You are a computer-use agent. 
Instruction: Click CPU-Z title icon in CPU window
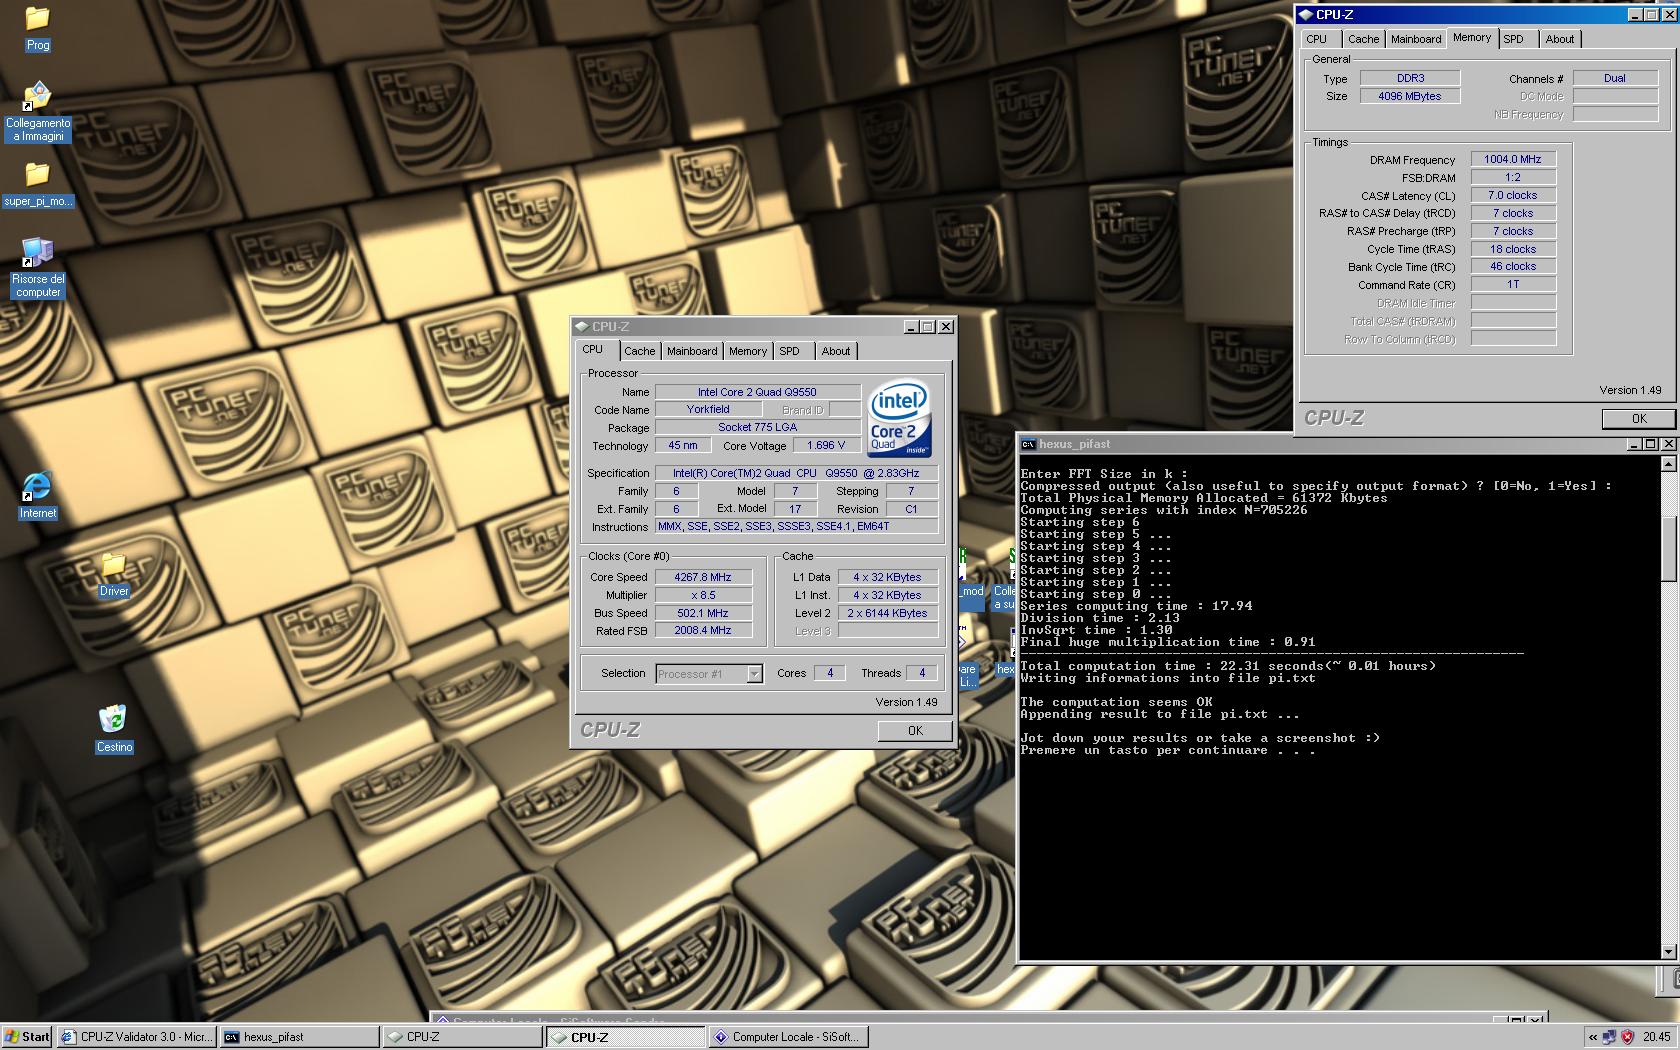click(x=581, y=326)
